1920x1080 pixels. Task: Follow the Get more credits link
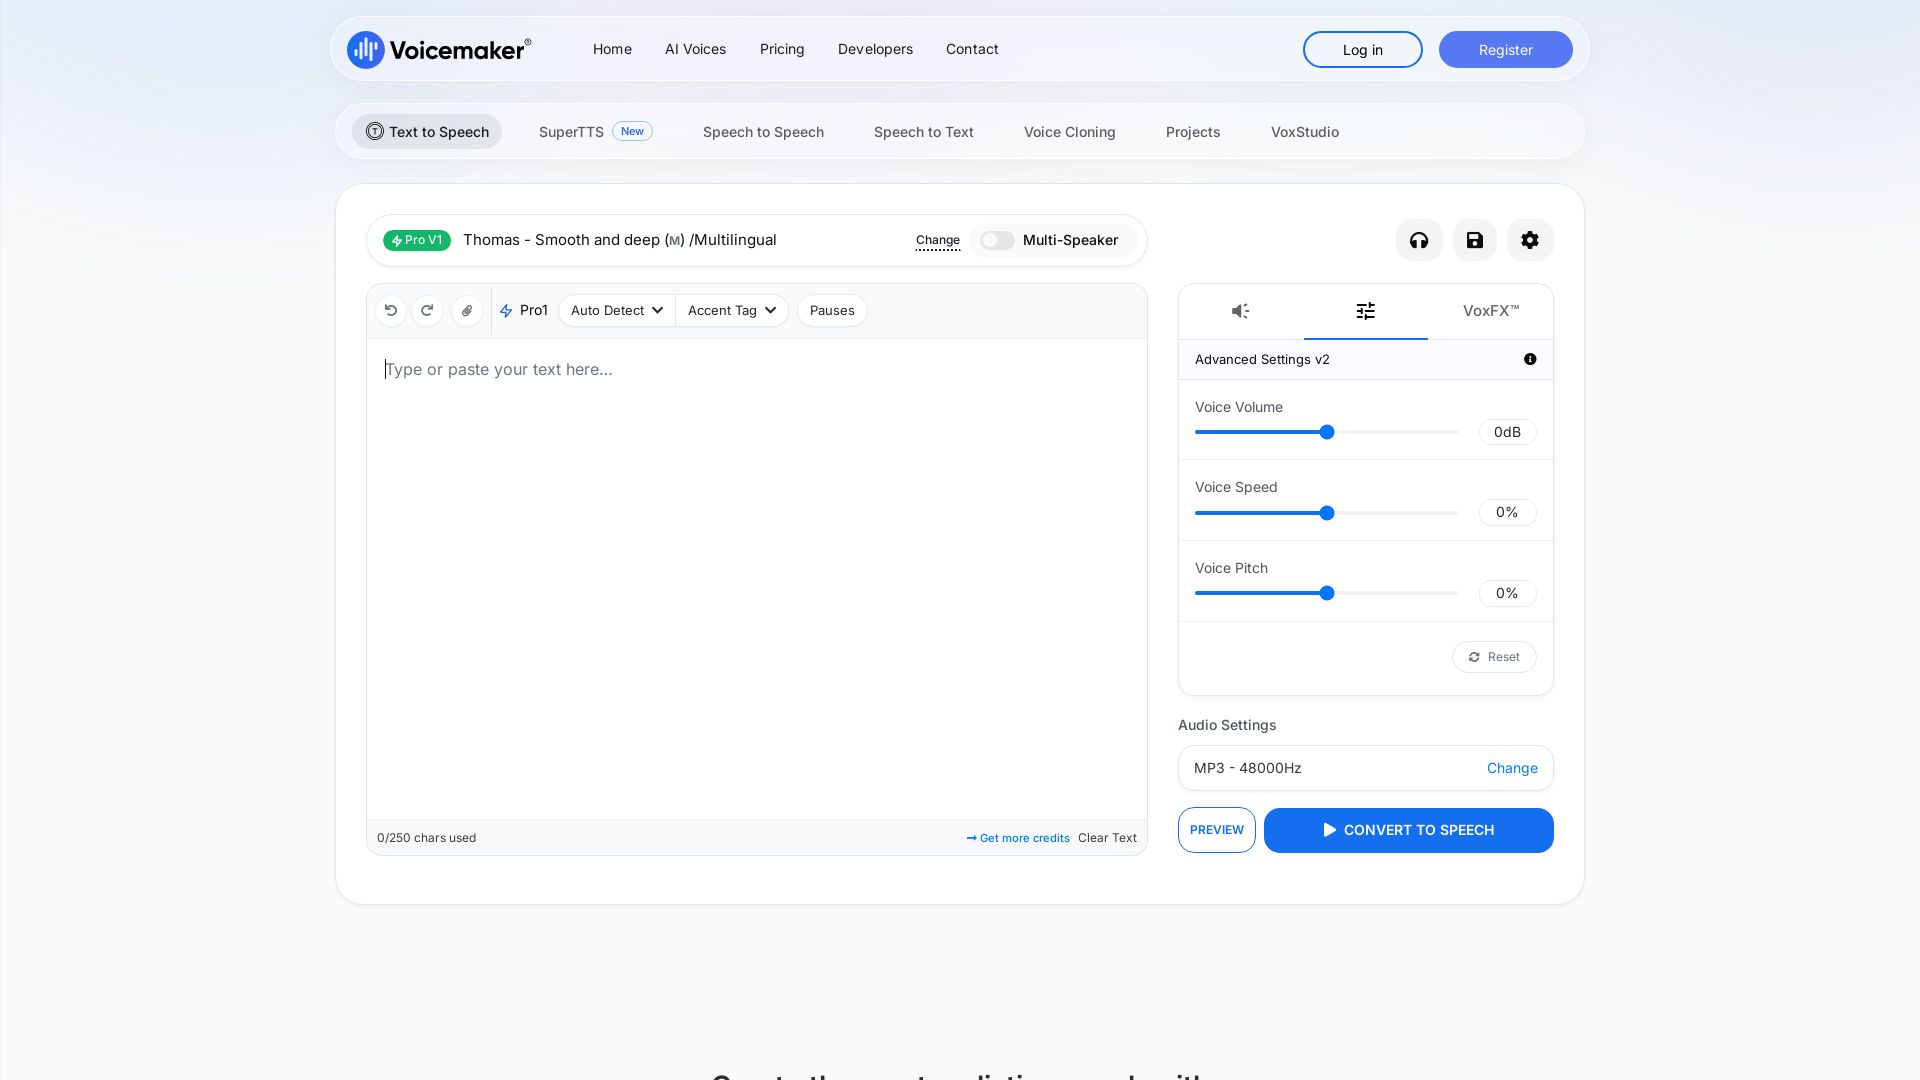coord(1018,838)
